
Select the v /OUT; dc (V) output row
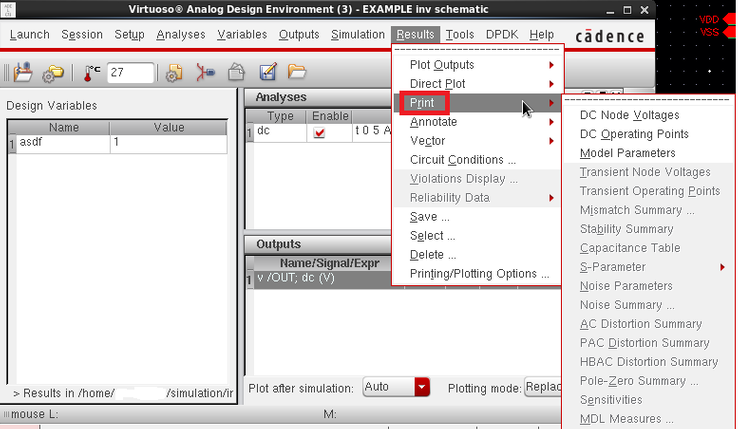(x=321, y=278)
